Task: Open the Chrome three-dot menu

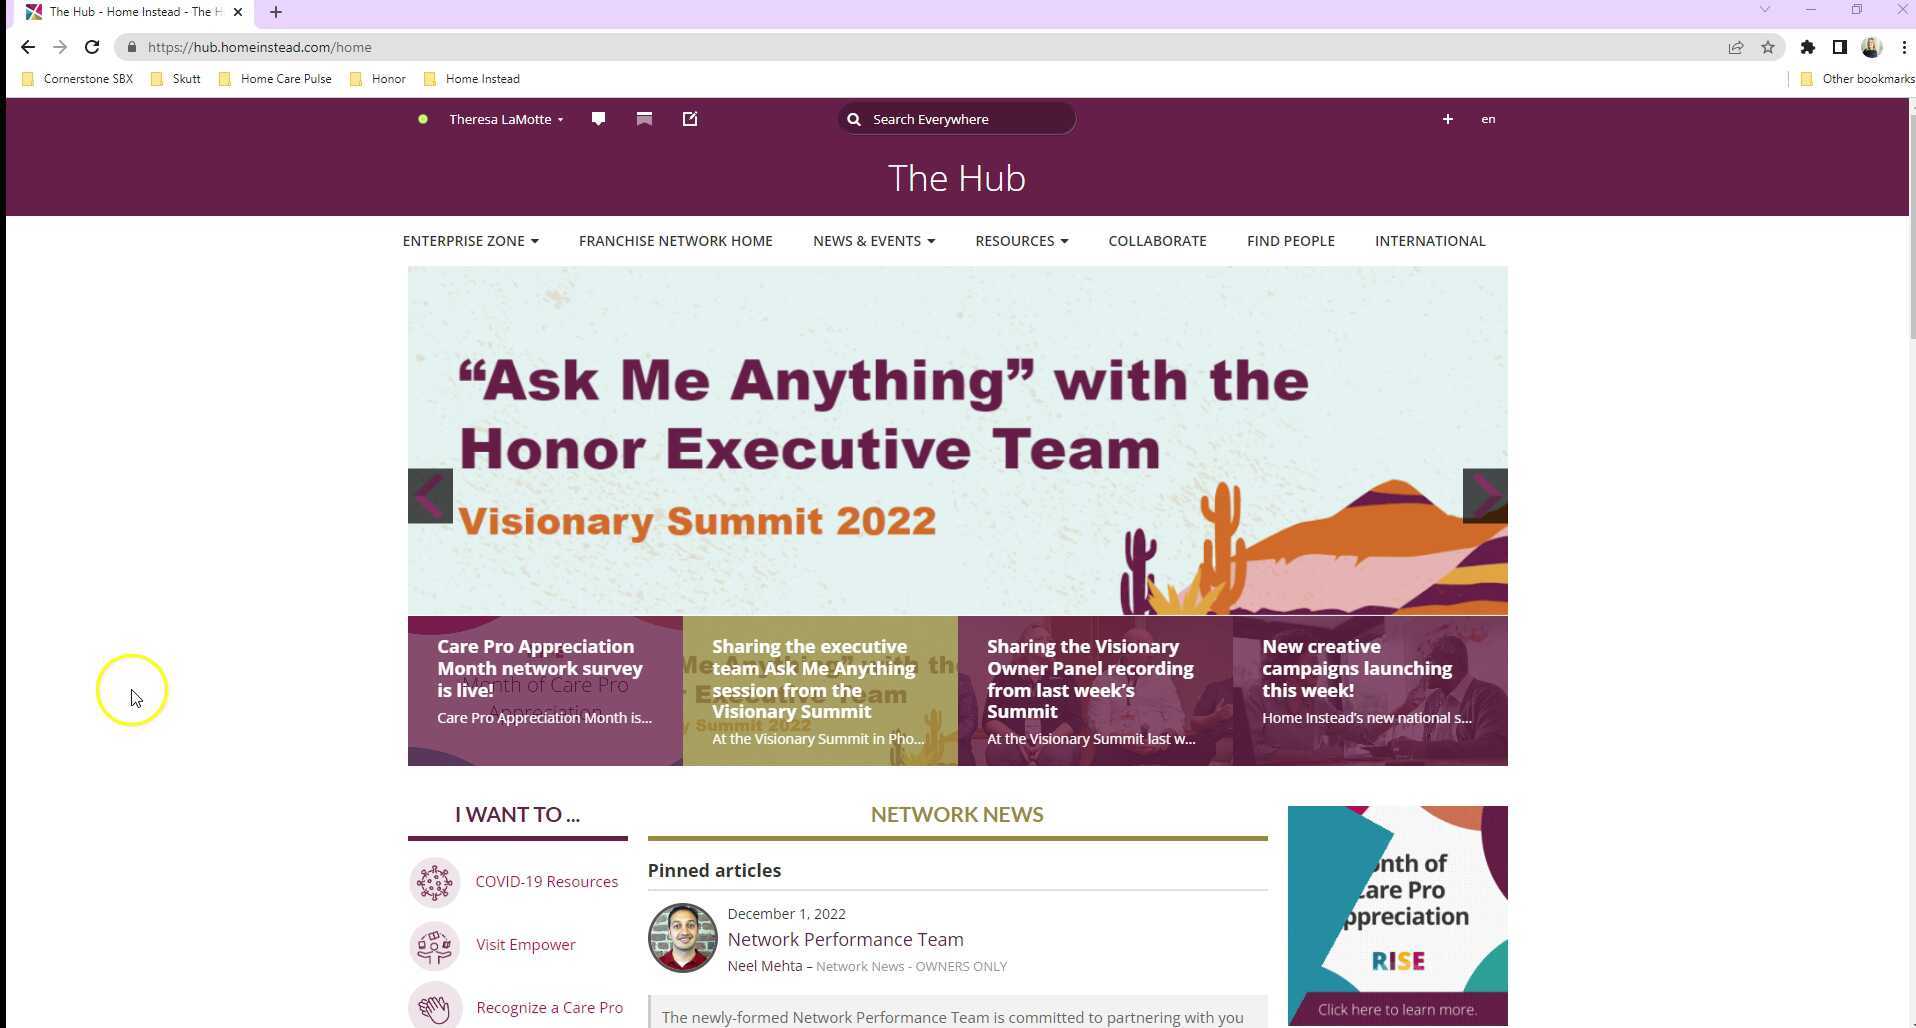Action: 1904,47
